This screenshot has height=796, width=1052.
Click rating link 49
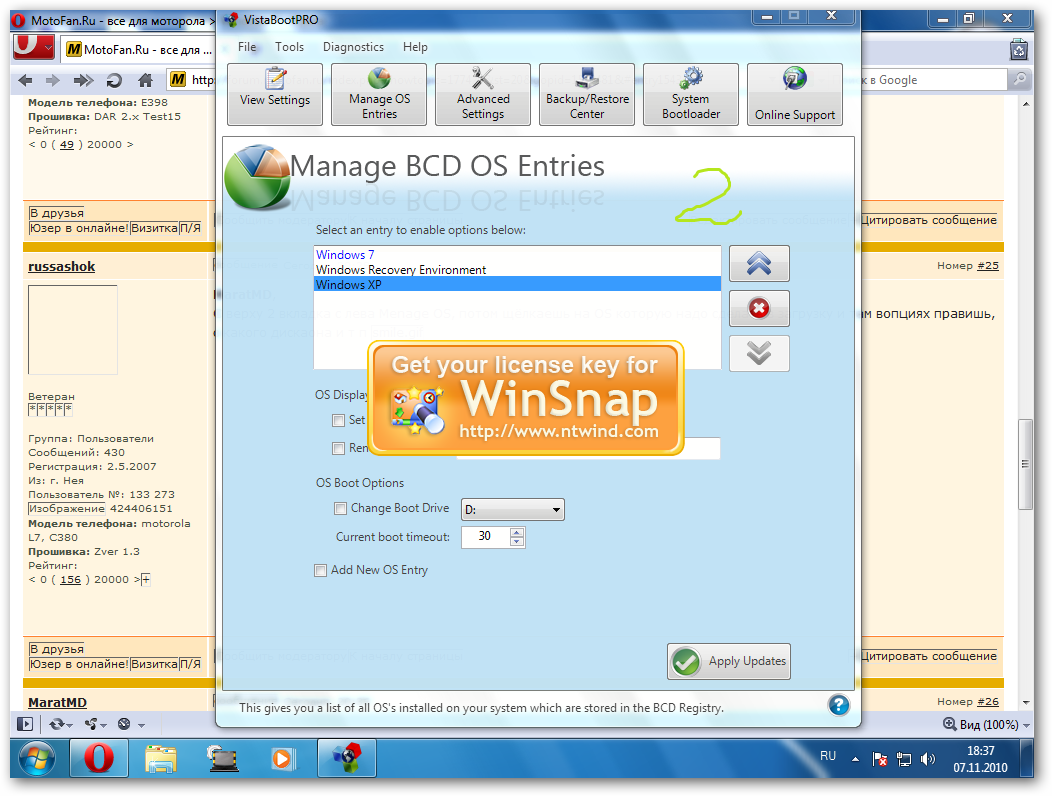pos(66,144)
